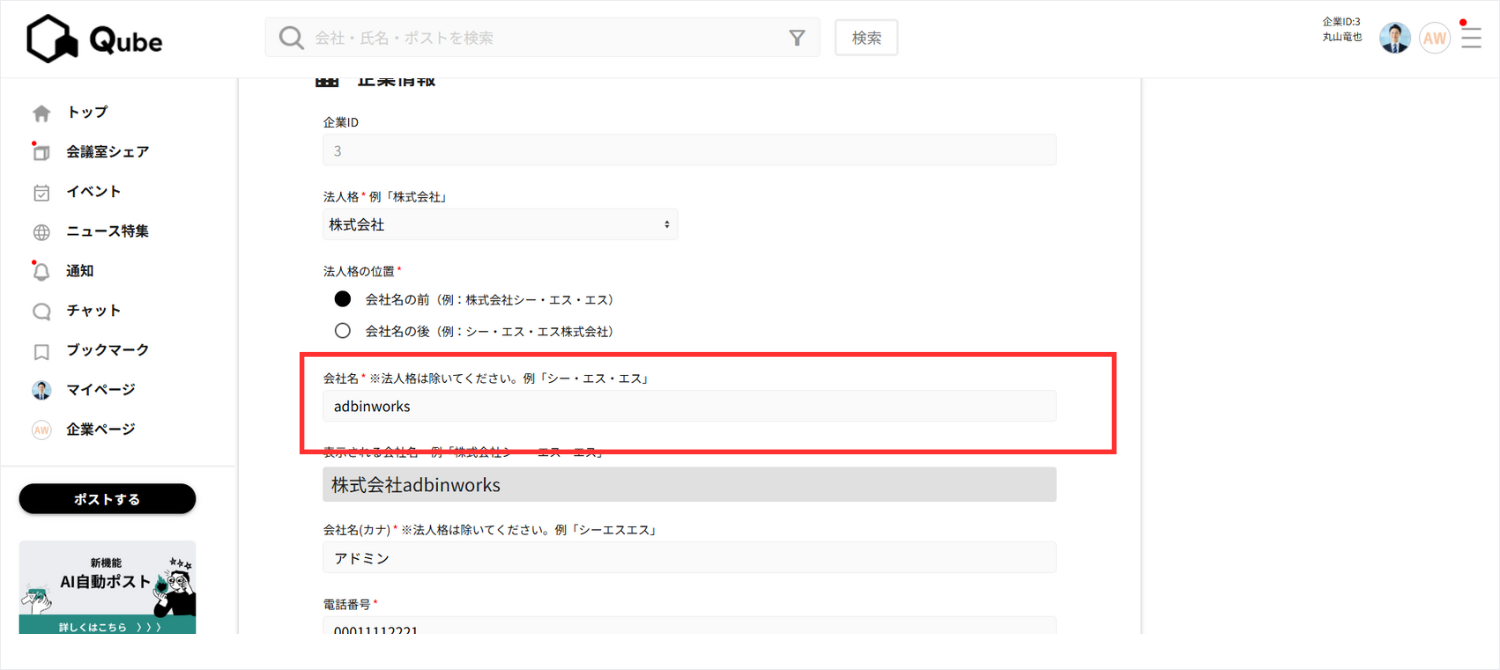Select the 会社名の前 radio button
The image size is (1500, 670).
(342, 298)
